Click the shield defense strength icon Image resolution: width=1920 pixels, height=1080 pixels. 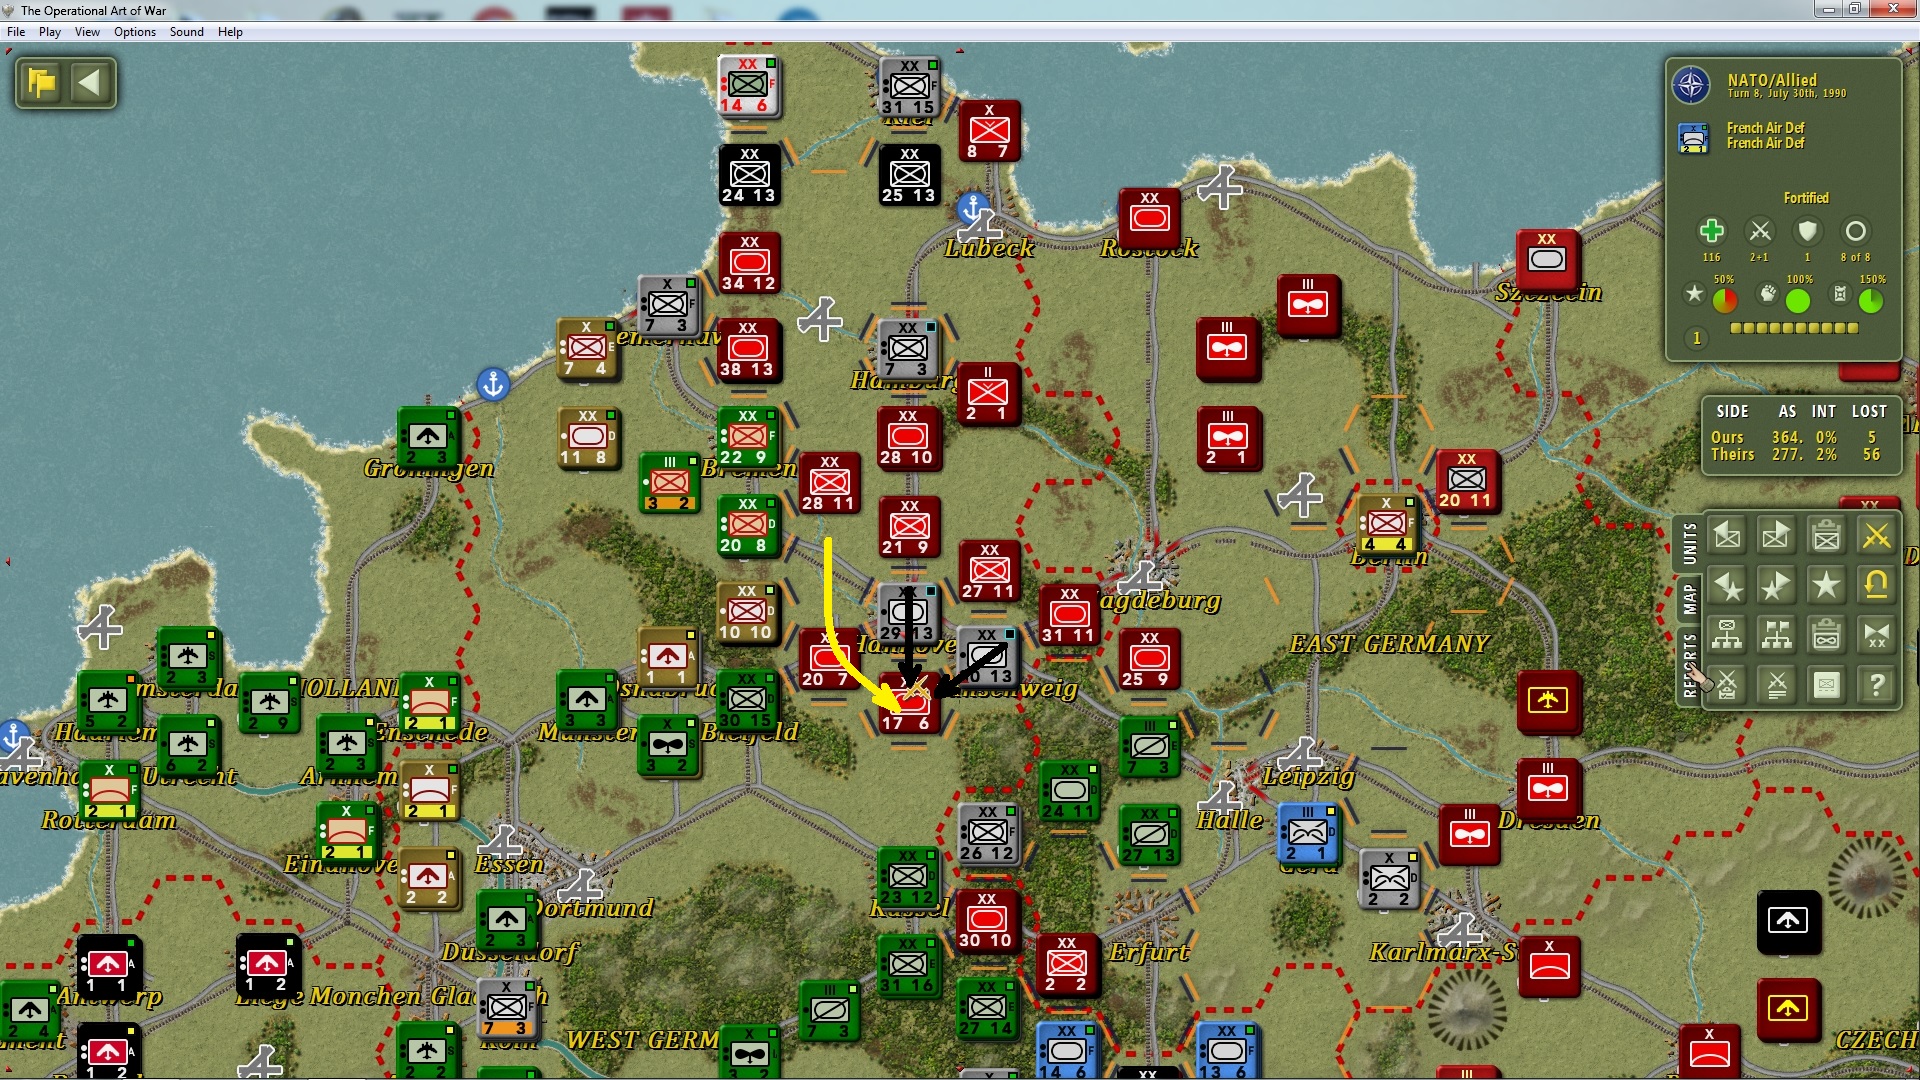(1807, 231)
